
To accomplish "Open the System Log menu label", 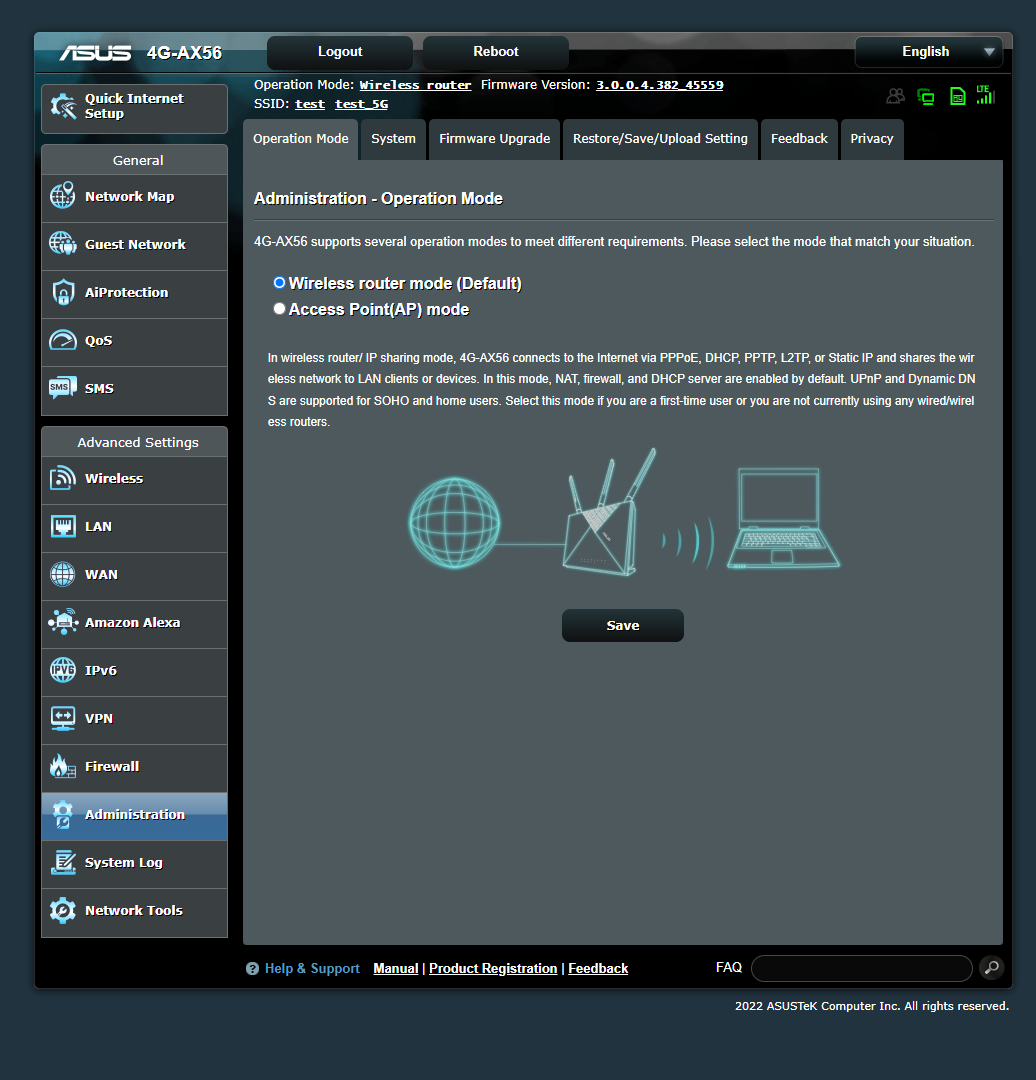I will point(123,862).
